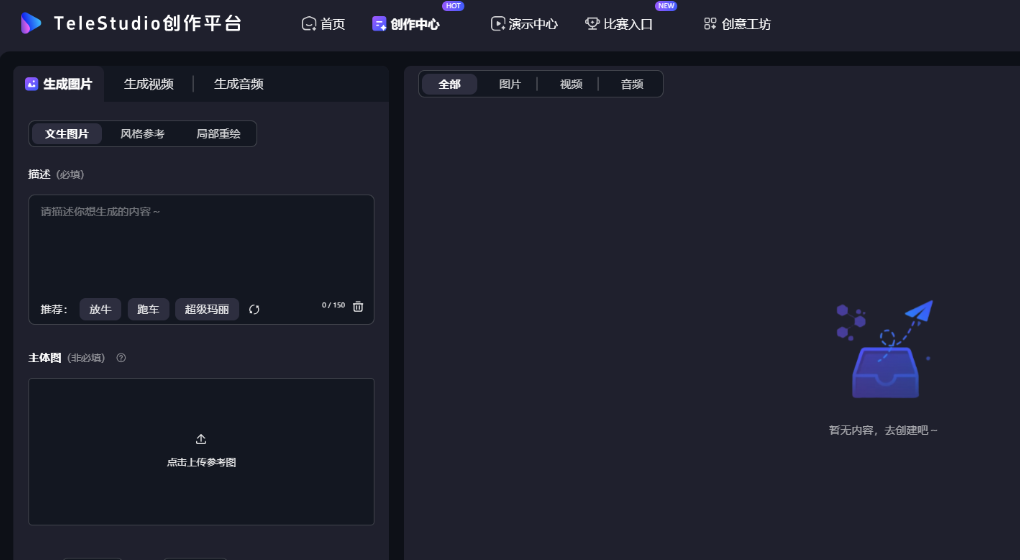The image size is (1020, 560).
Task: Filter results by 视频
Action: coord(571,84)
